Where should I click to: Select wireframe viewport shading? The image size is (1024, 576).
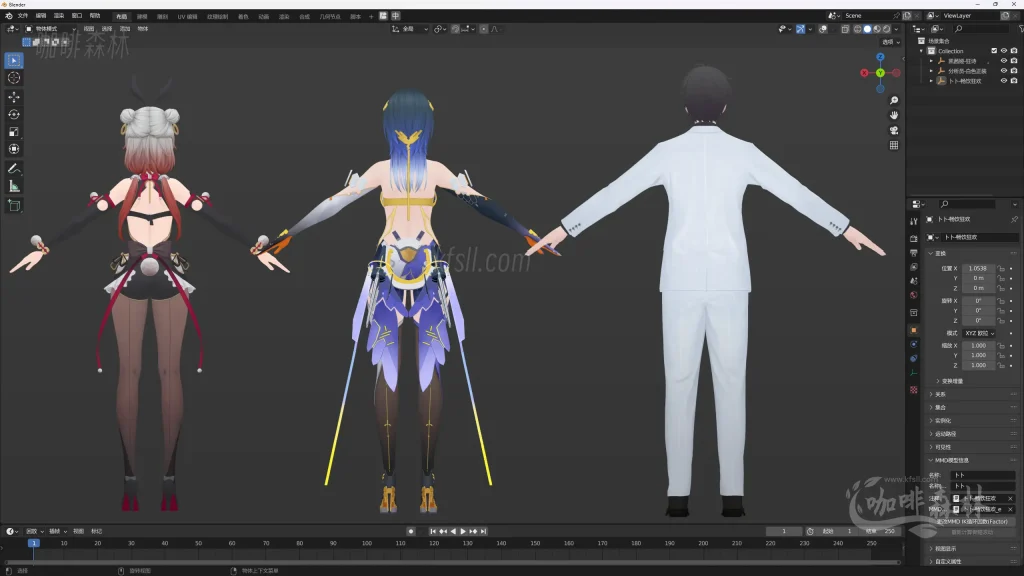pos(857,29)
